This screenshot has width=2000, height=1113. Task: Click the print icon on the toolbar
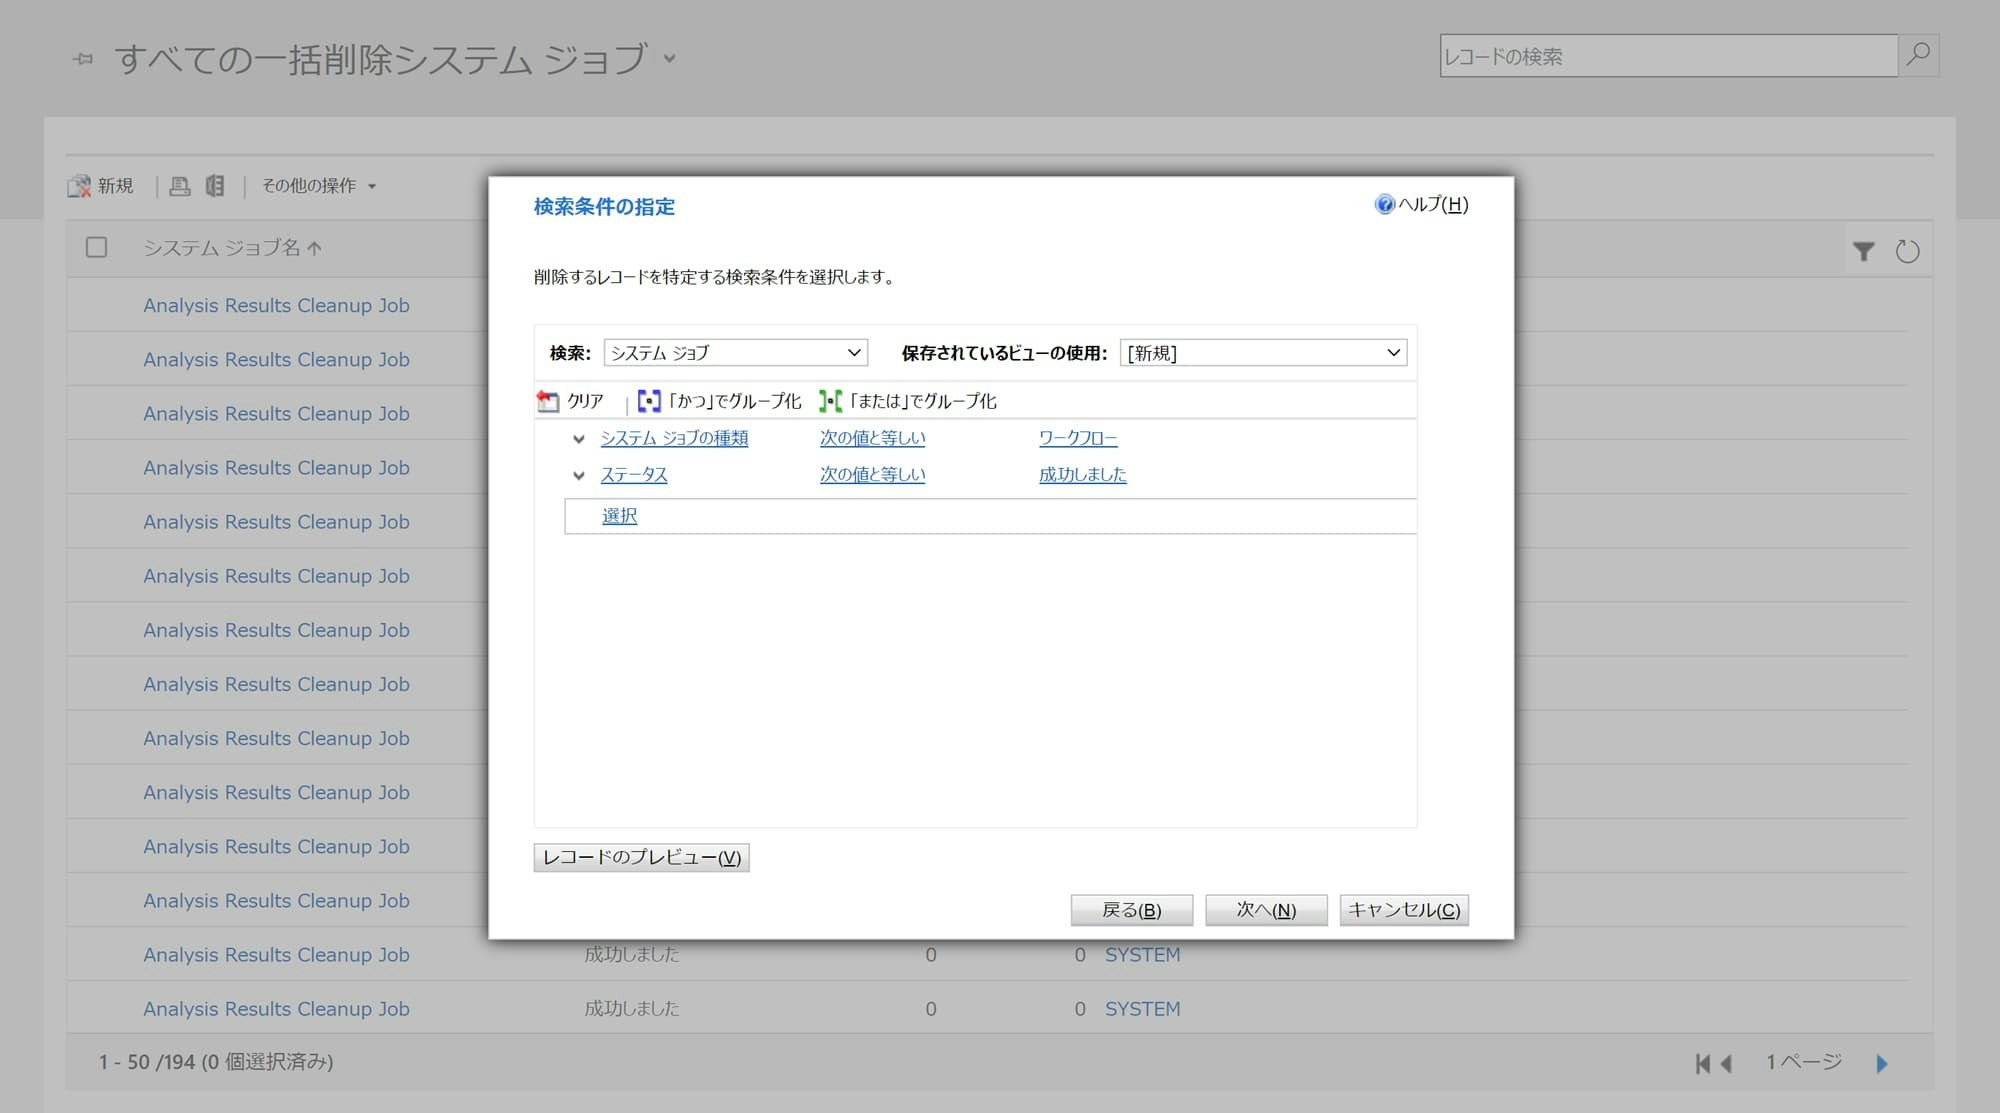[179, 185]
